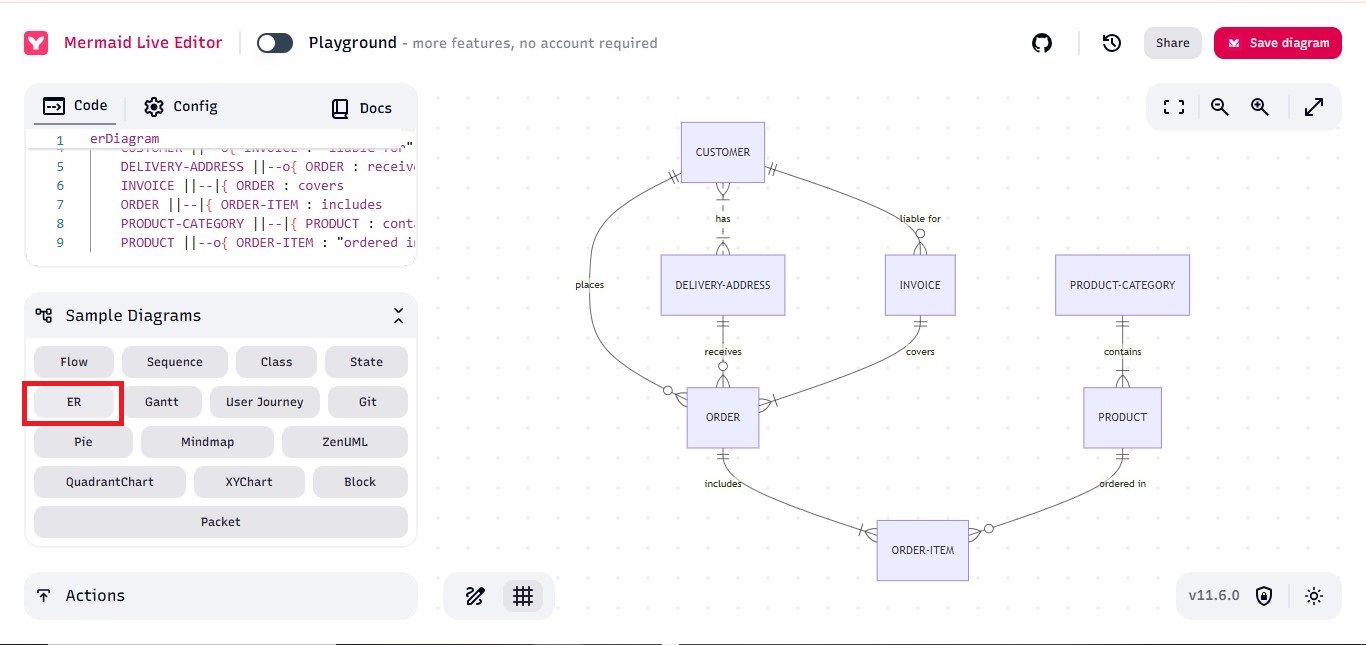Click the 'ordered in' relationship label
1366x645 pixels.
click(1122, 484)
